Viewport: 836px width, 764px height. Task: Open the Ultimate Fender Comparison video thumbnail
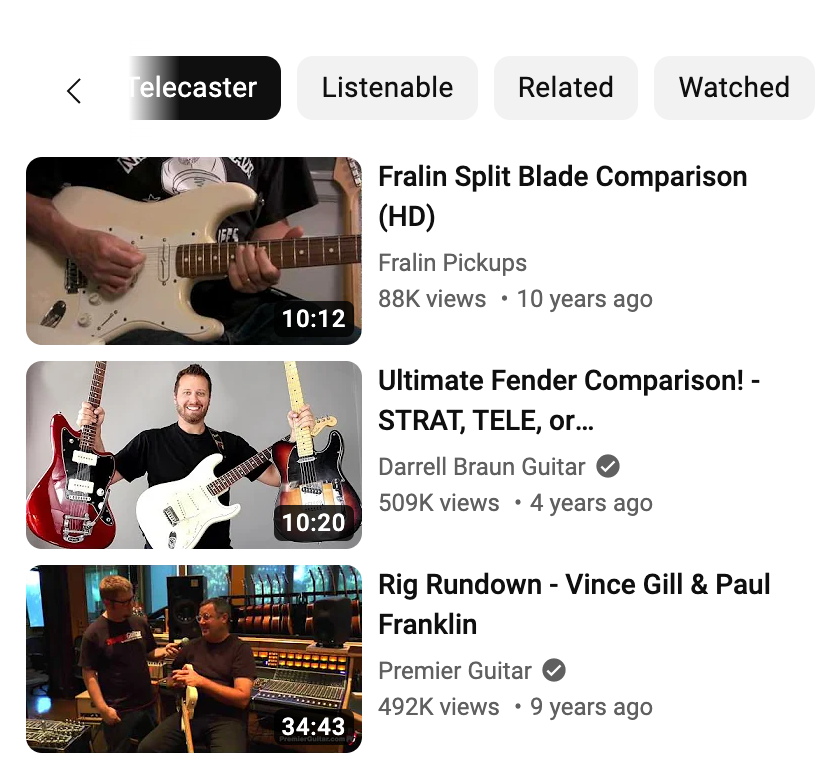194,455
